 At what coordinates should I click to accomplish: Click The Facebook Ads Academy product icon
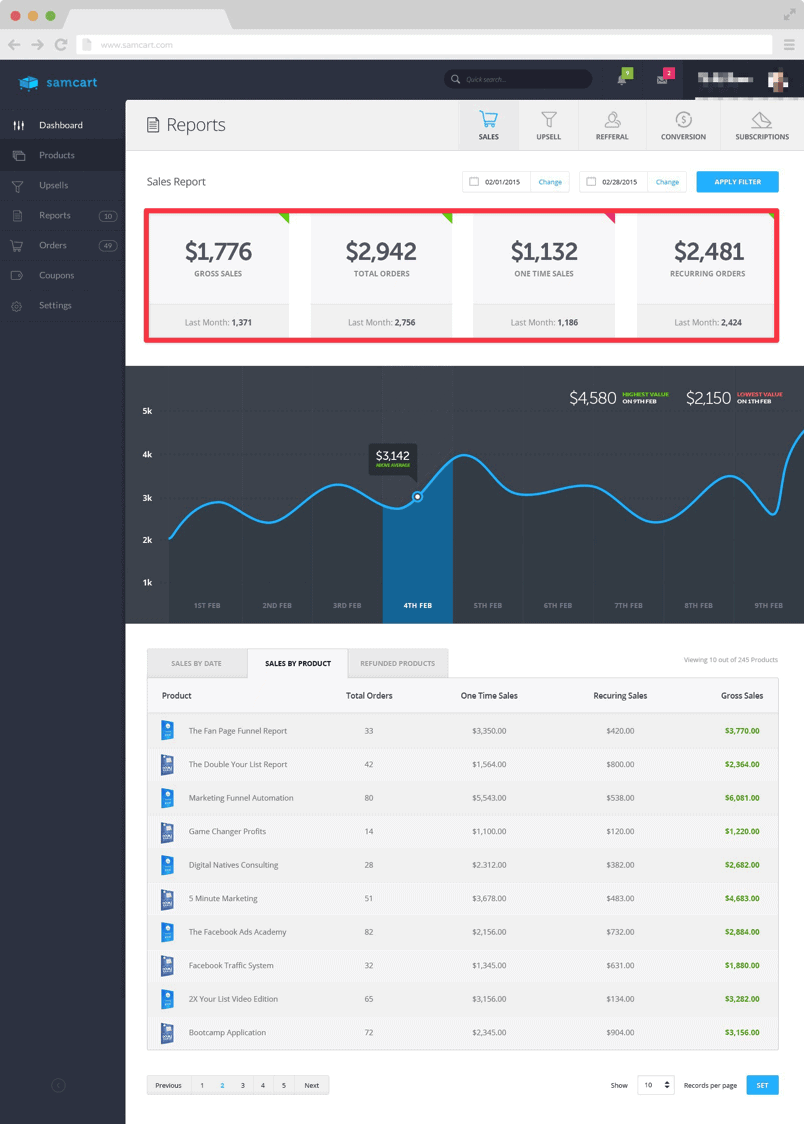[x=168, y=933]
